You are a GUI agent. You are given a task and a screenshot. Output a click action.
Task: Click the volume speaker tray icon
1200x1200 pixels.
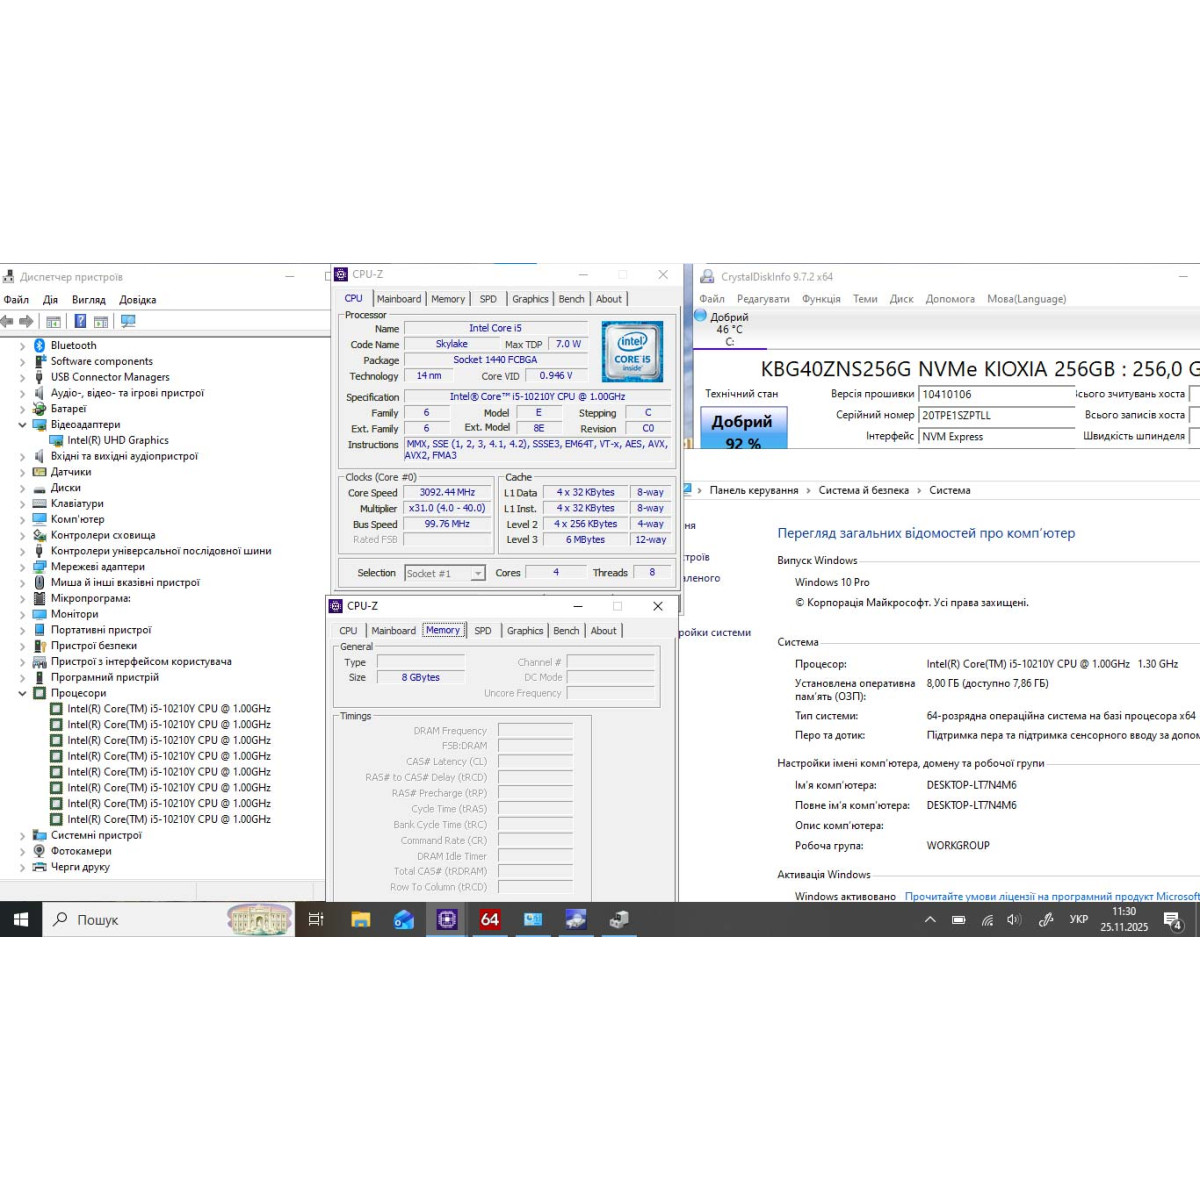(1014, 920)
